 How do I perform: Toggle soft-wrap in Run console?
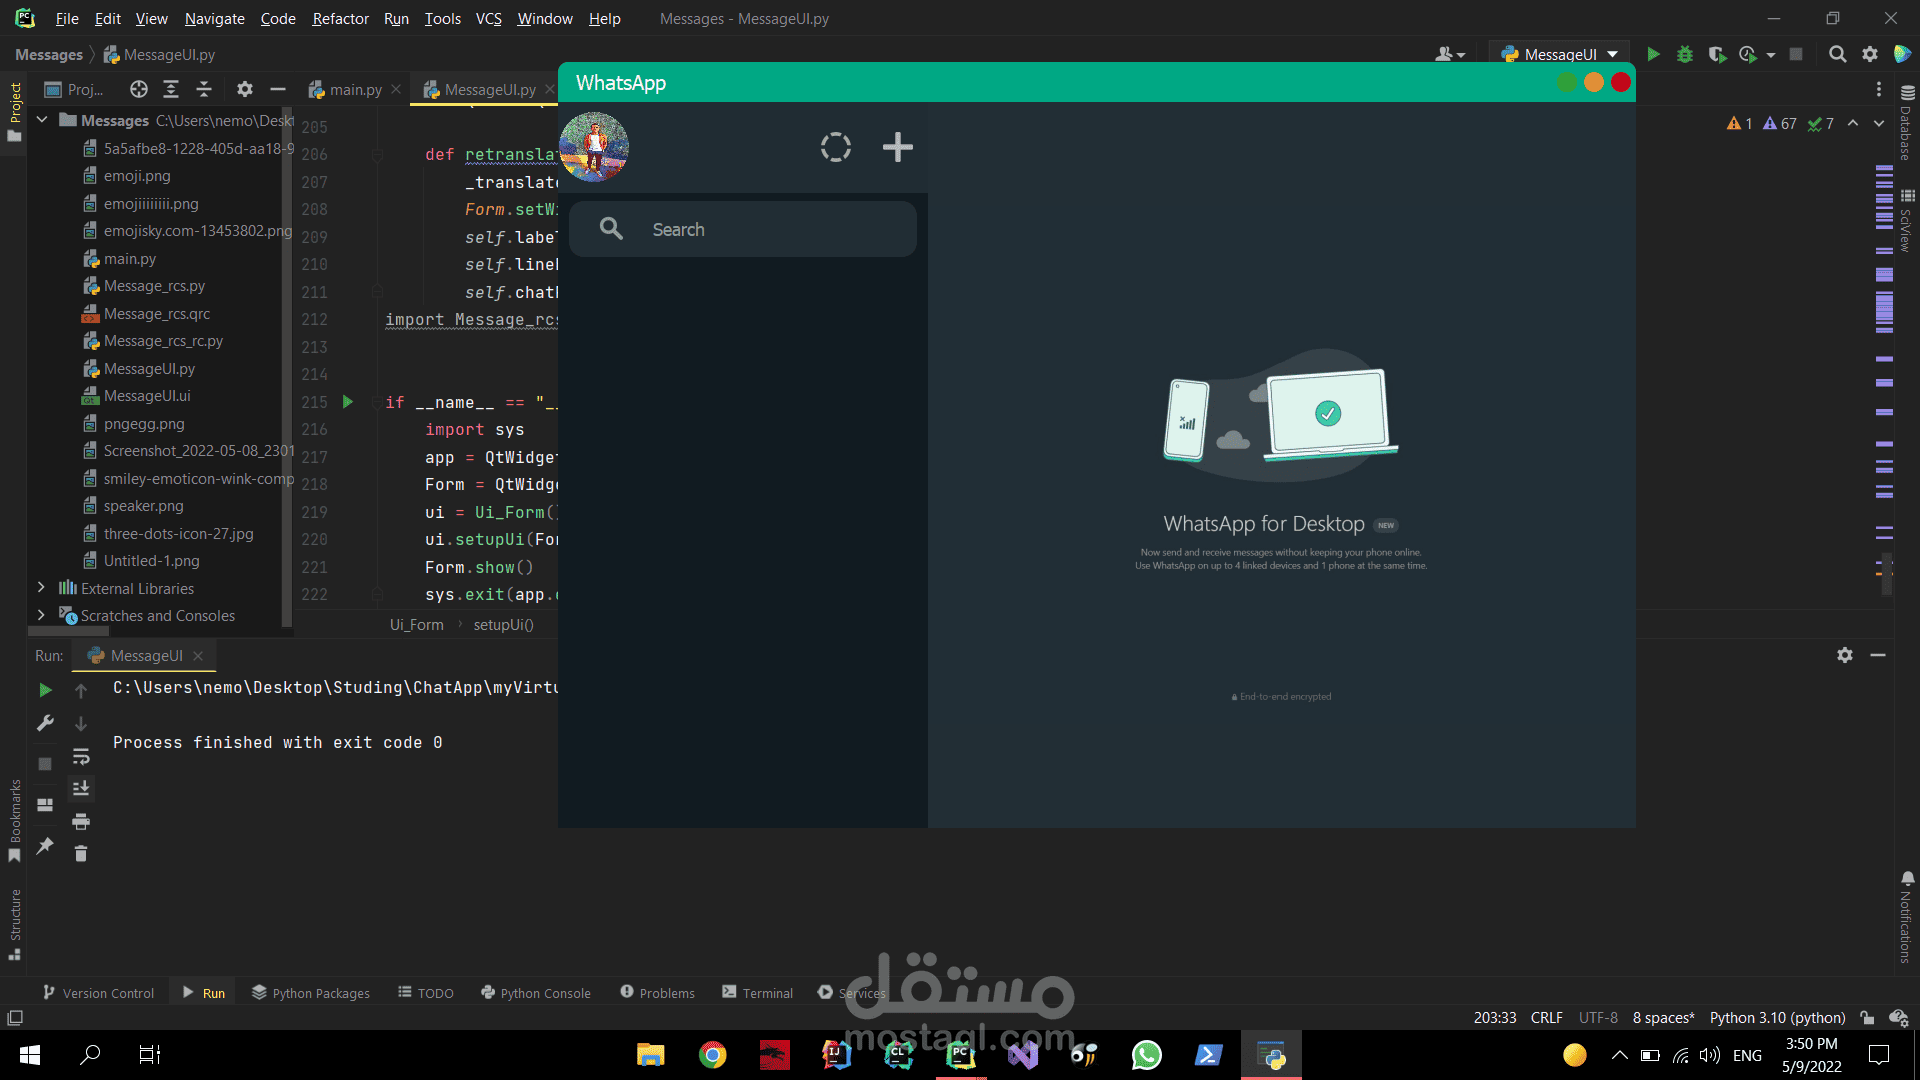point(81,756)
